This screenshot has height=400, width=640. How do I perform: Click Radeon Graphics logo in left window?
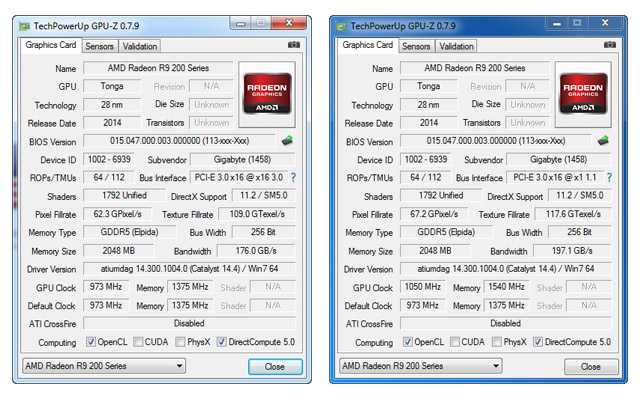(267, 93)
